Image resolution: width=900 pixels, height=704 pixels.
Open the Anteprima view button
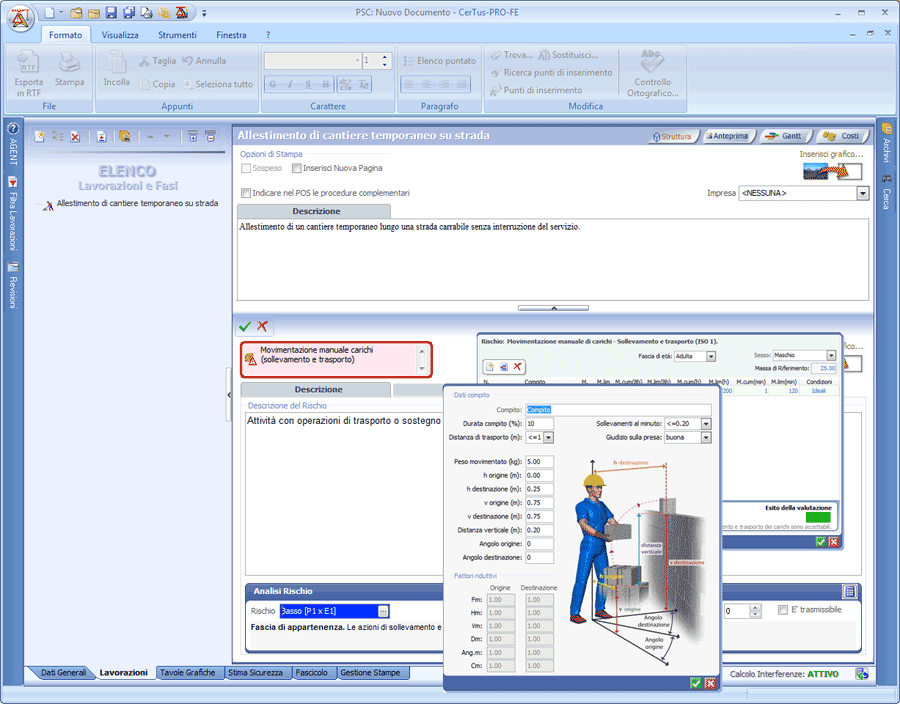tap(727, 136)
